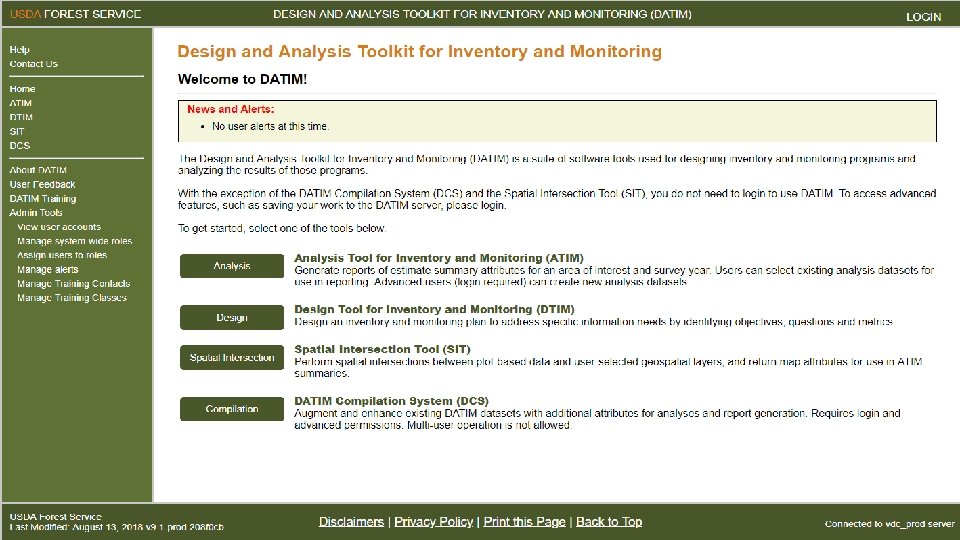The width and height of the screenshot is (960, 540).
Task: Click 'Design Tool for Inventory and Monitoring (DTIM)' heading
Action: tap(434, 309)
